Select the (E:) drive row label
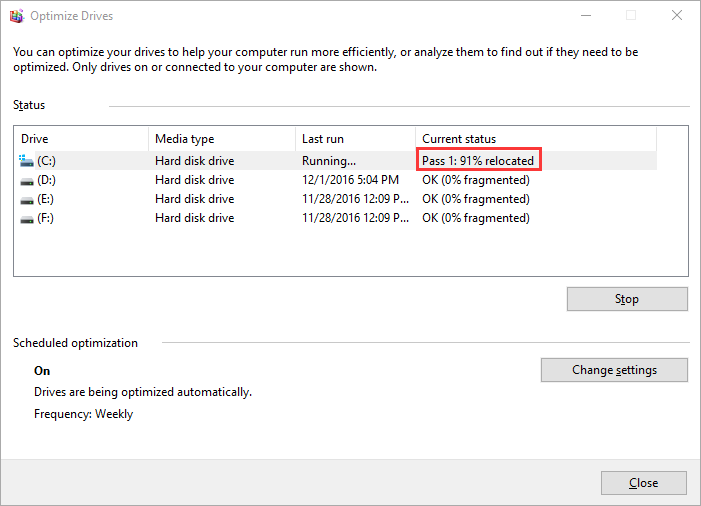 (46, 199)
